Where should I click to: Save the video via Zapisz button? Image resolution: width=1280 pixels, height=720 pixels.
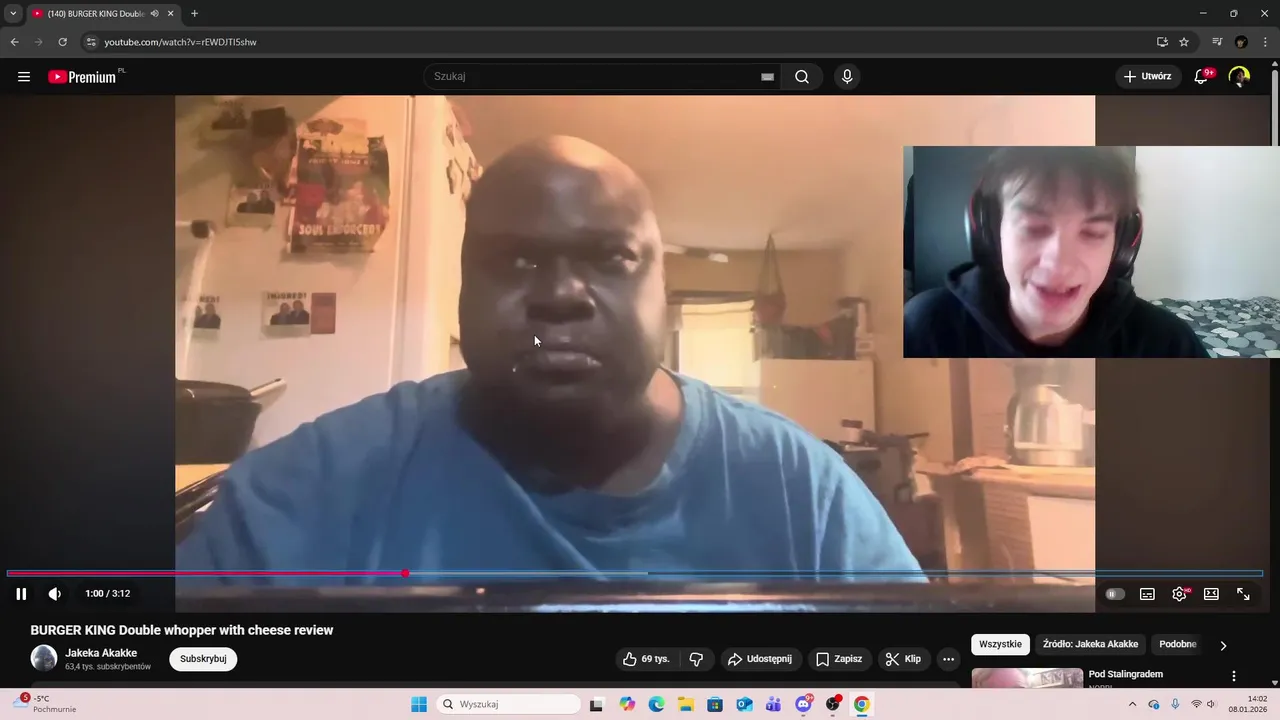838,659
